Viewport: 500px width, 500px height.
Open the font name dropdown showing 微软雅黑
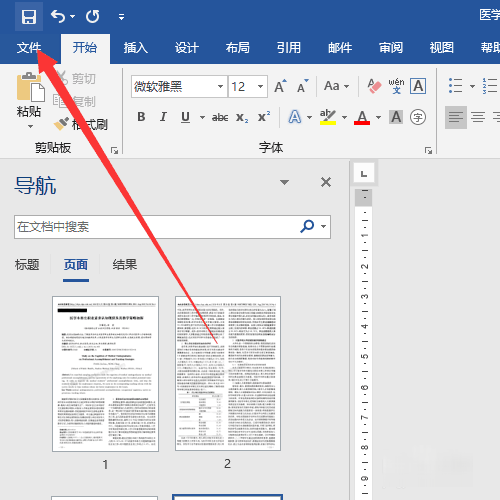pyautogui.click(x=179, y=87)
